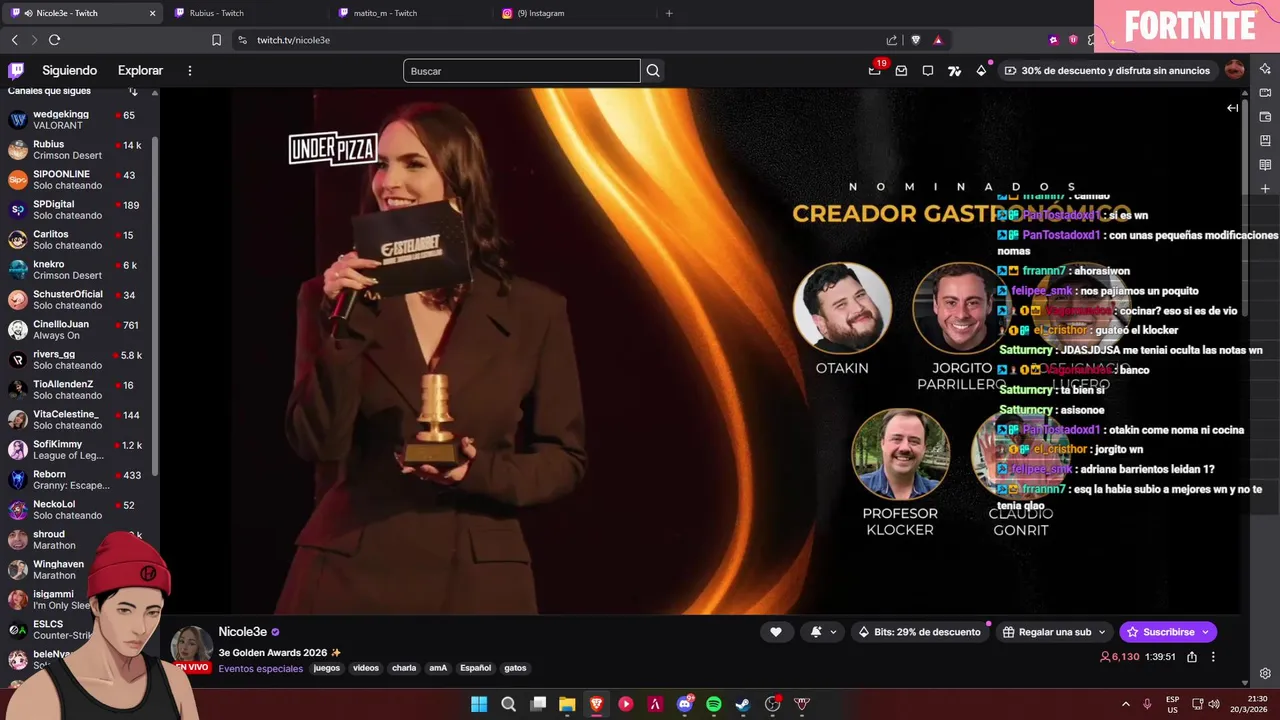The height and width of the screenshot is (720, 1280).
Task: Add item to Brave sidebar with plus
Action: coord(1265,189)
